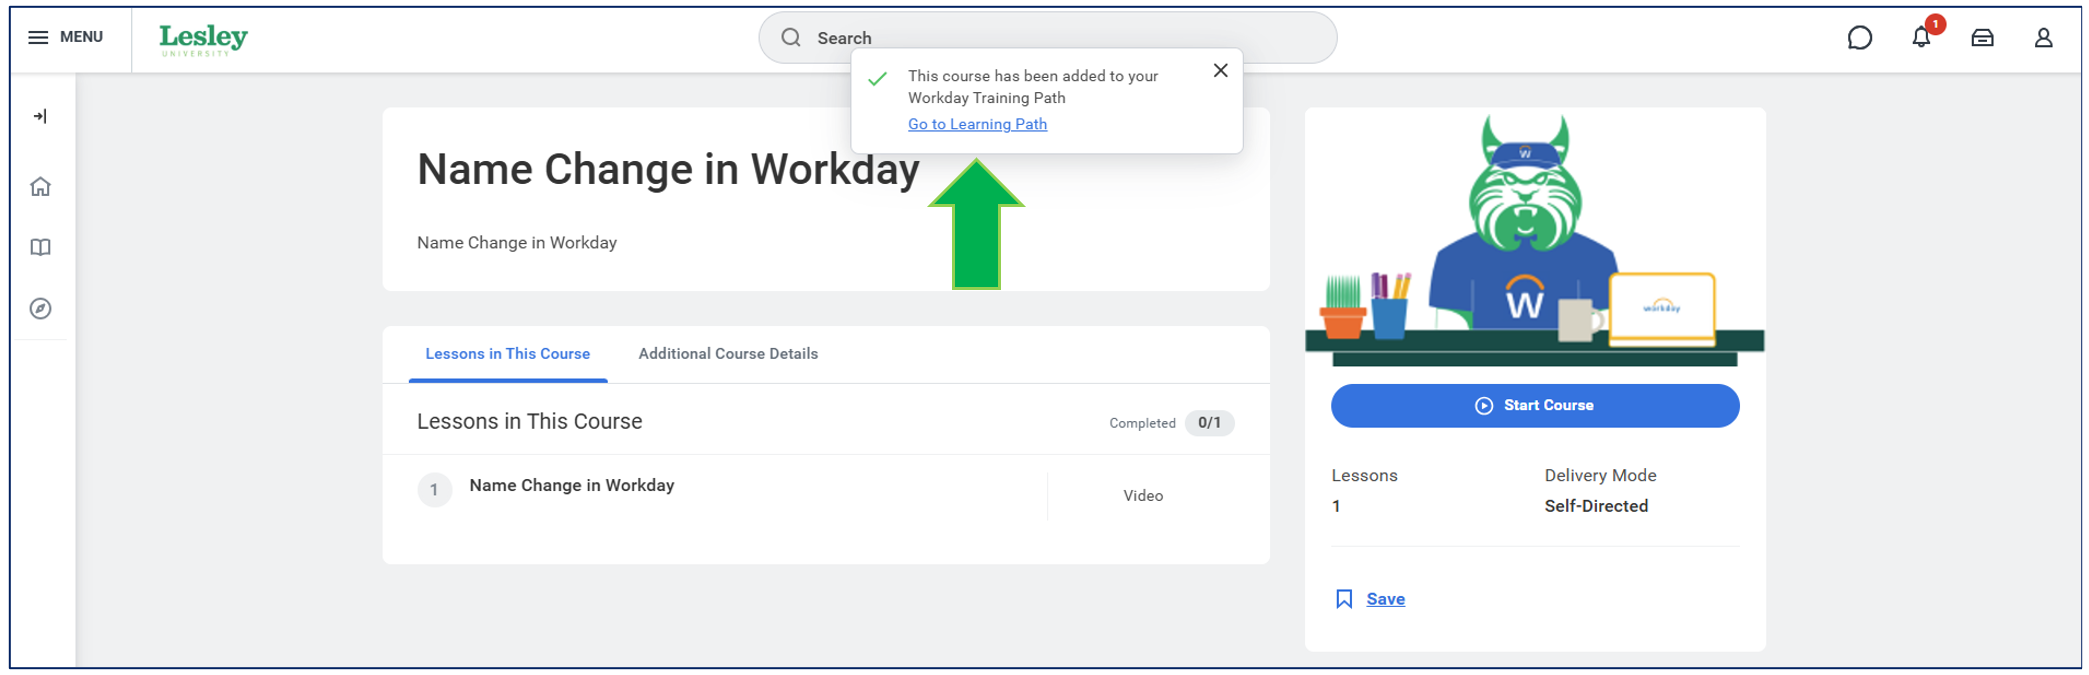The width and height of the screenshot is (2089, 675).
Task: Click the course added notification message
Action: click(1033, 87)
